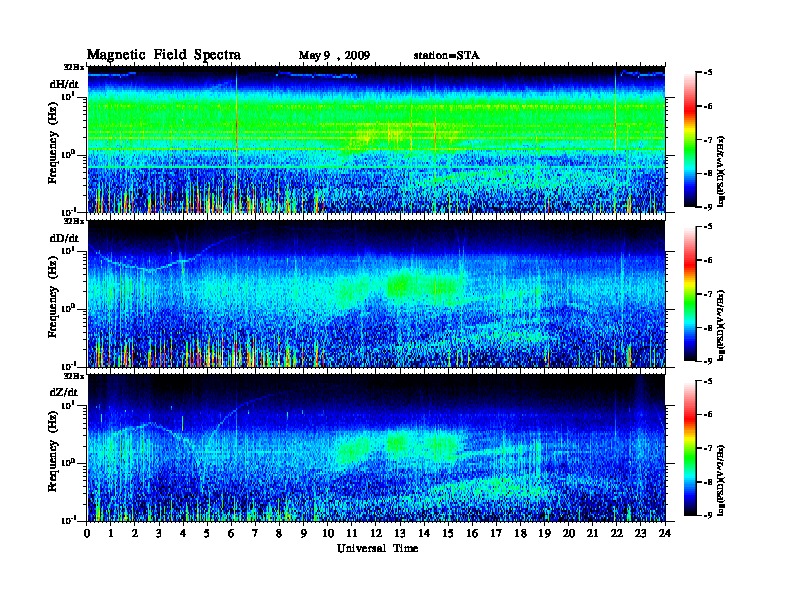Viewport: 792px width, 612px height.
Task: Click hour 0 on the time axis
Action: tap(87, 534)
